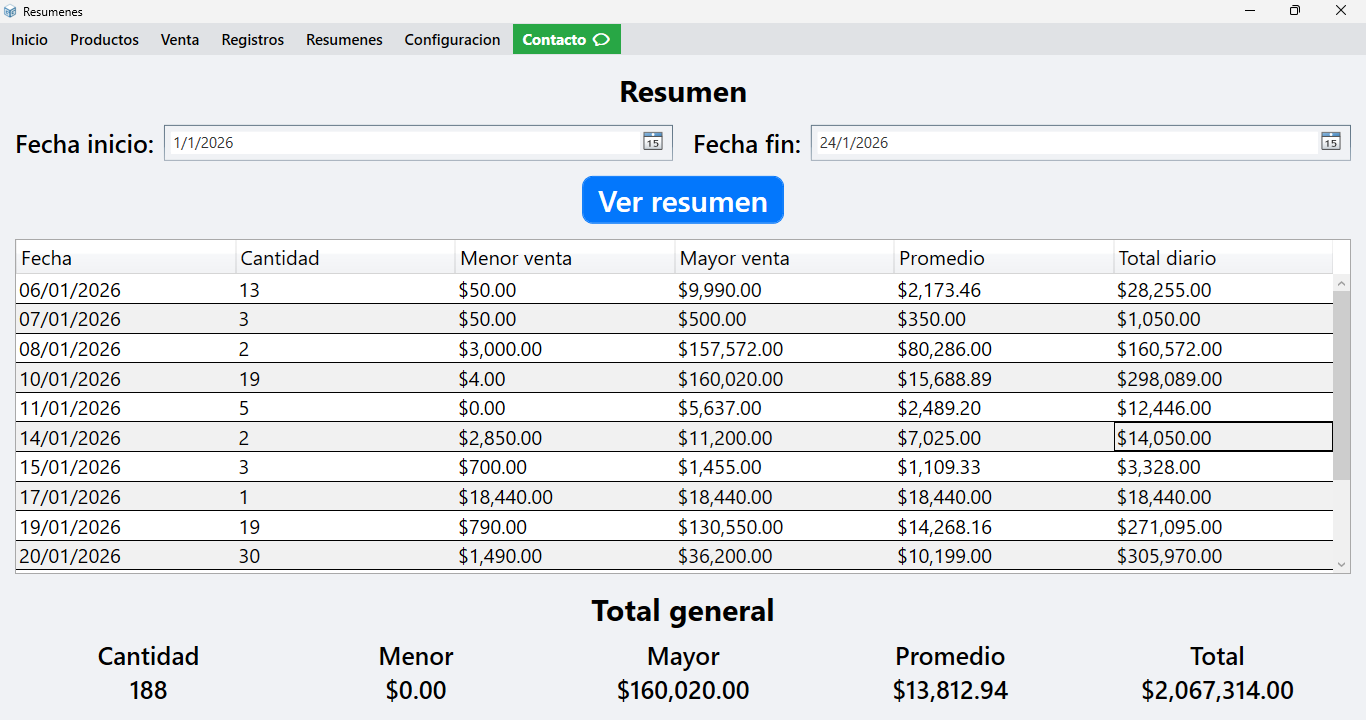1366x720 pixels.
Task: Click the speech bubble icon on Contacto
Action: [x=601, y=39]
